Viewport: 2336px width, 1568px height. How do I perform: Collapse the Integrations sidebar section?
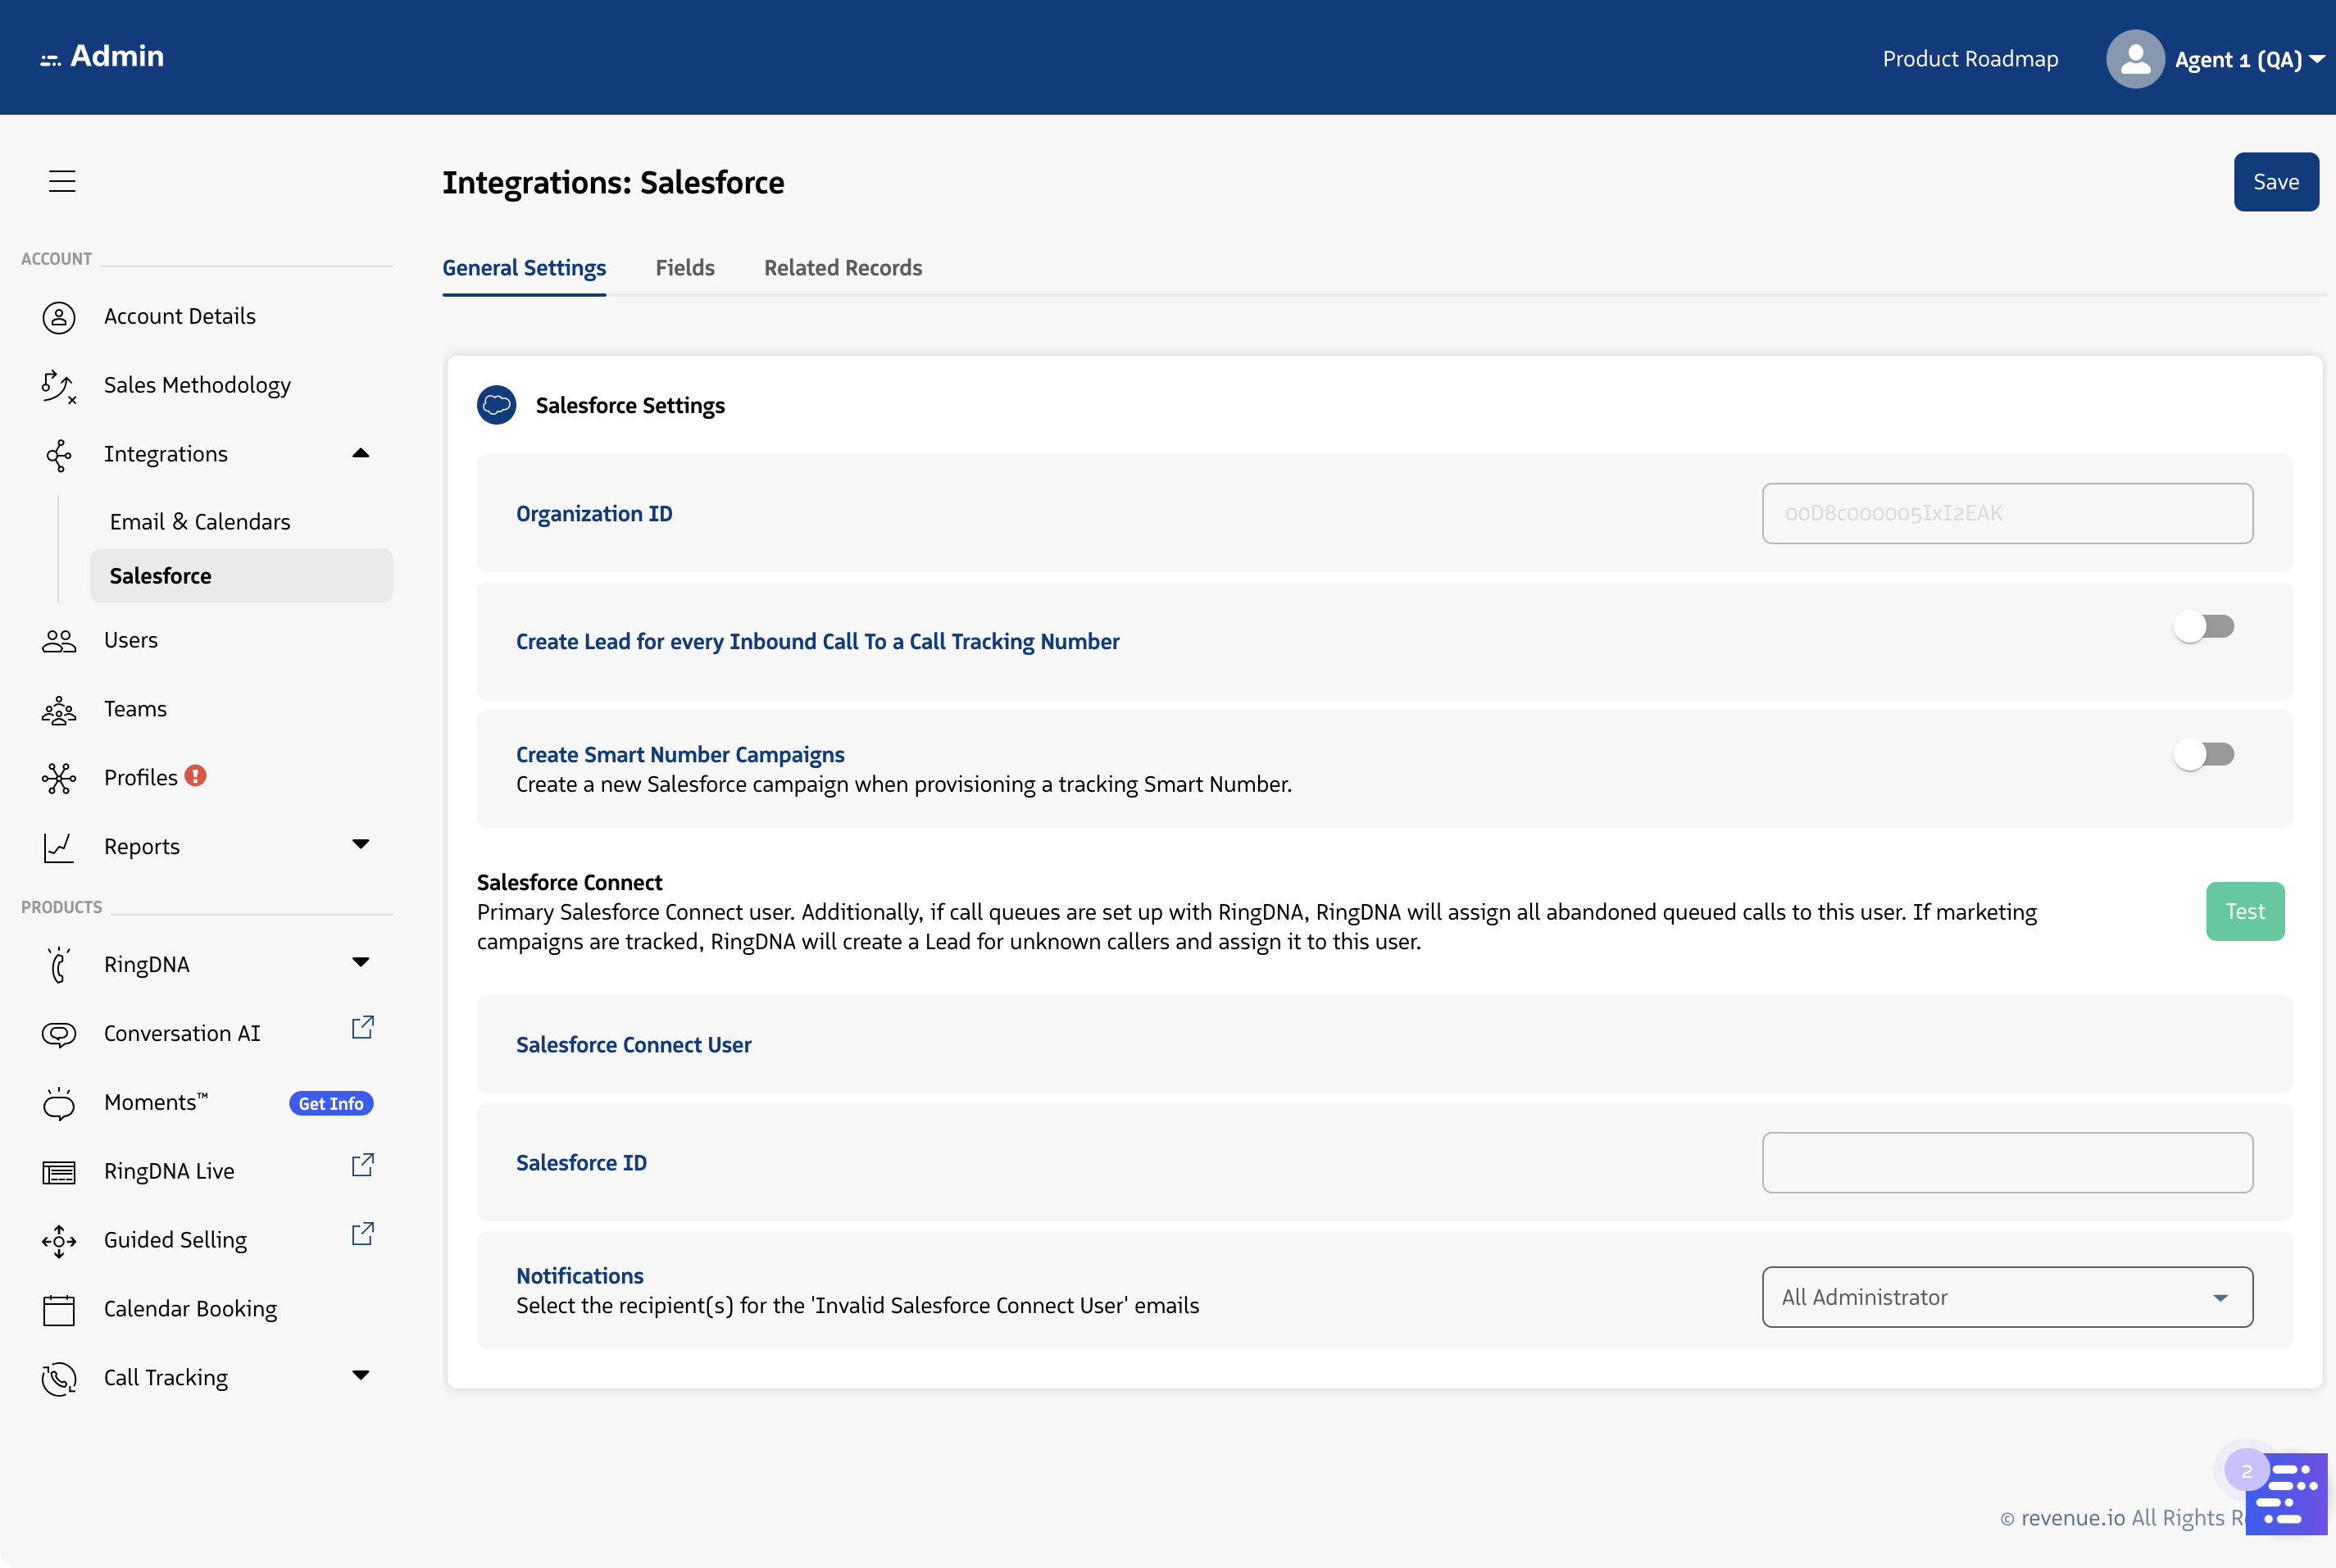(361, 454)
